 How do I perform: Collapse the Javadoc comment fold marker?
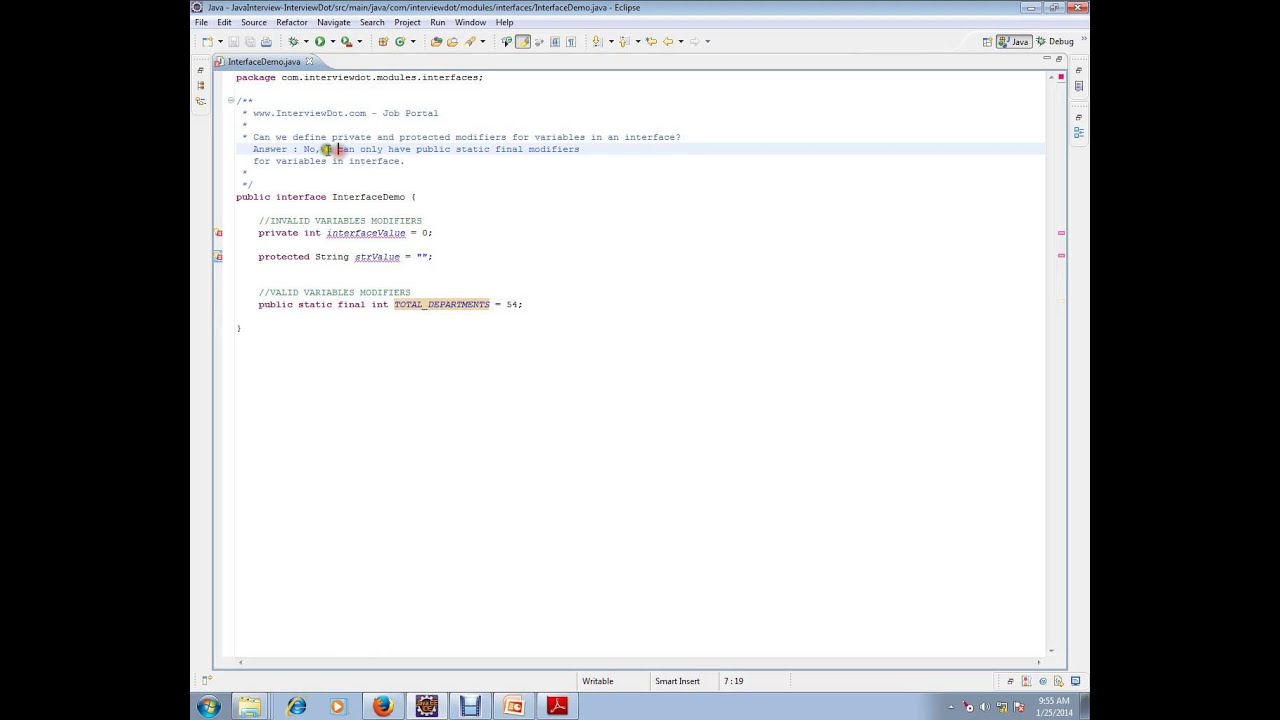[x=231, y=101]
